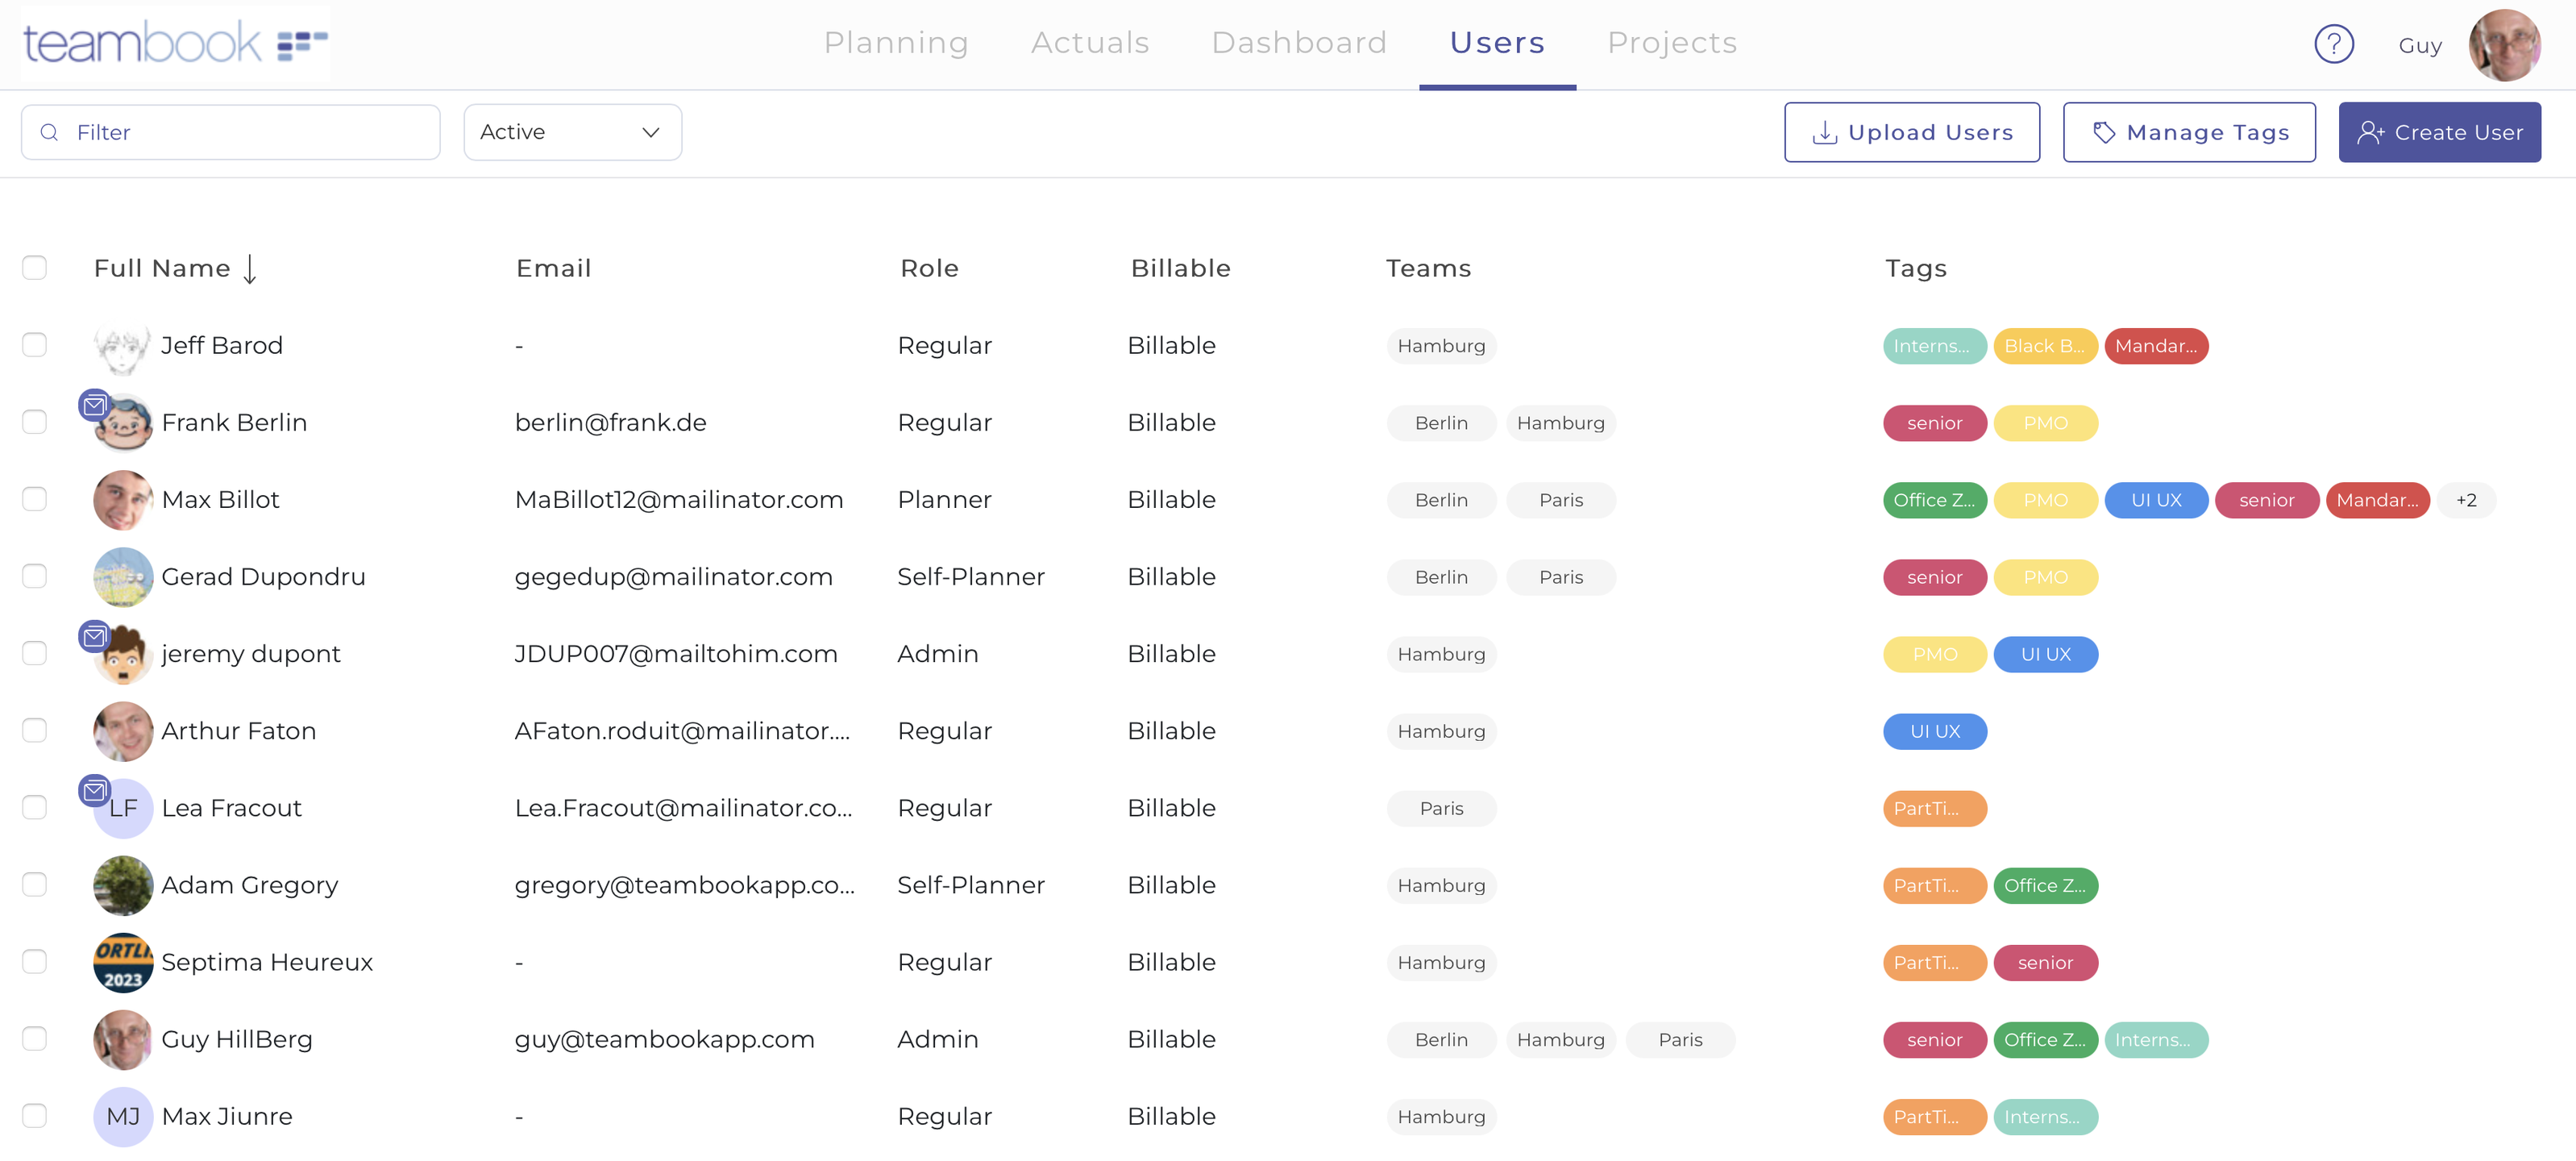The width and height of the screenshot is (2576, 1161).
Task: Check the box next to Jeff Barod
Action: pyautogui.click(x=35, y=345)
